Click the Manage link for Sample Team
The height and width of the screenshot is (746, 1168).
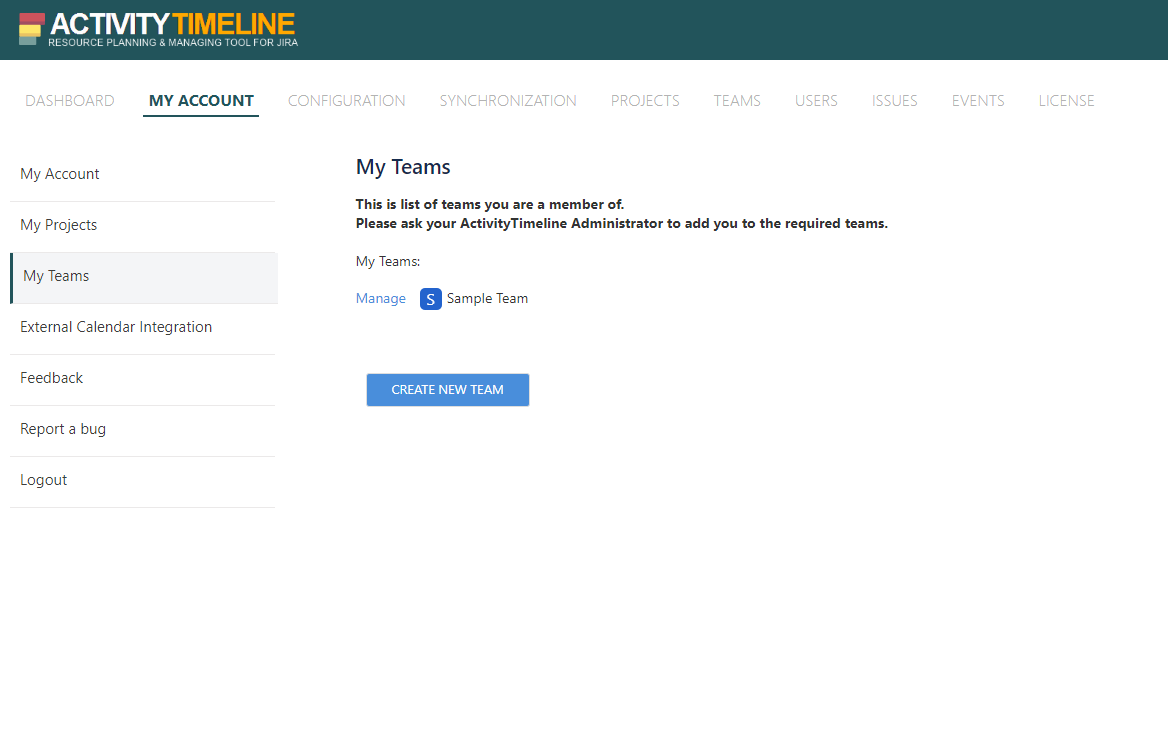click(381, 299)
